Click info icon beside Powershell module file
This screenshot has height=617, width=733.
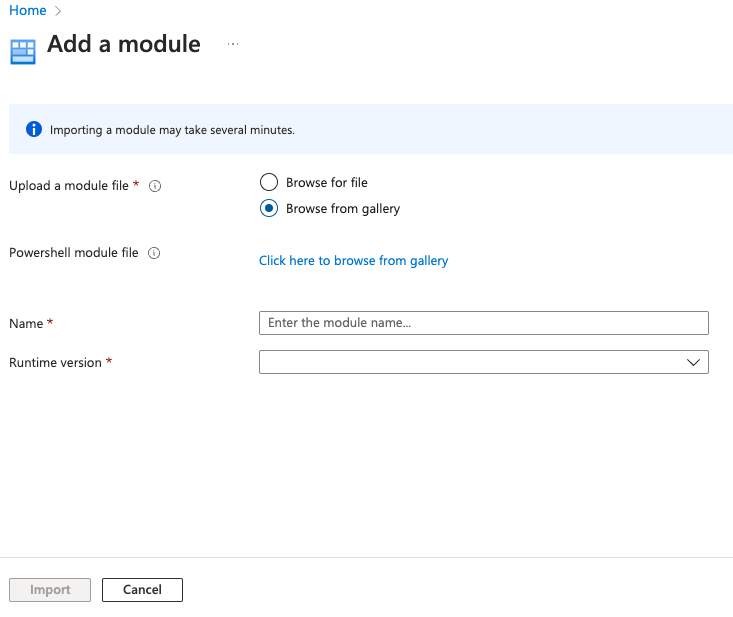click(154, 254)
